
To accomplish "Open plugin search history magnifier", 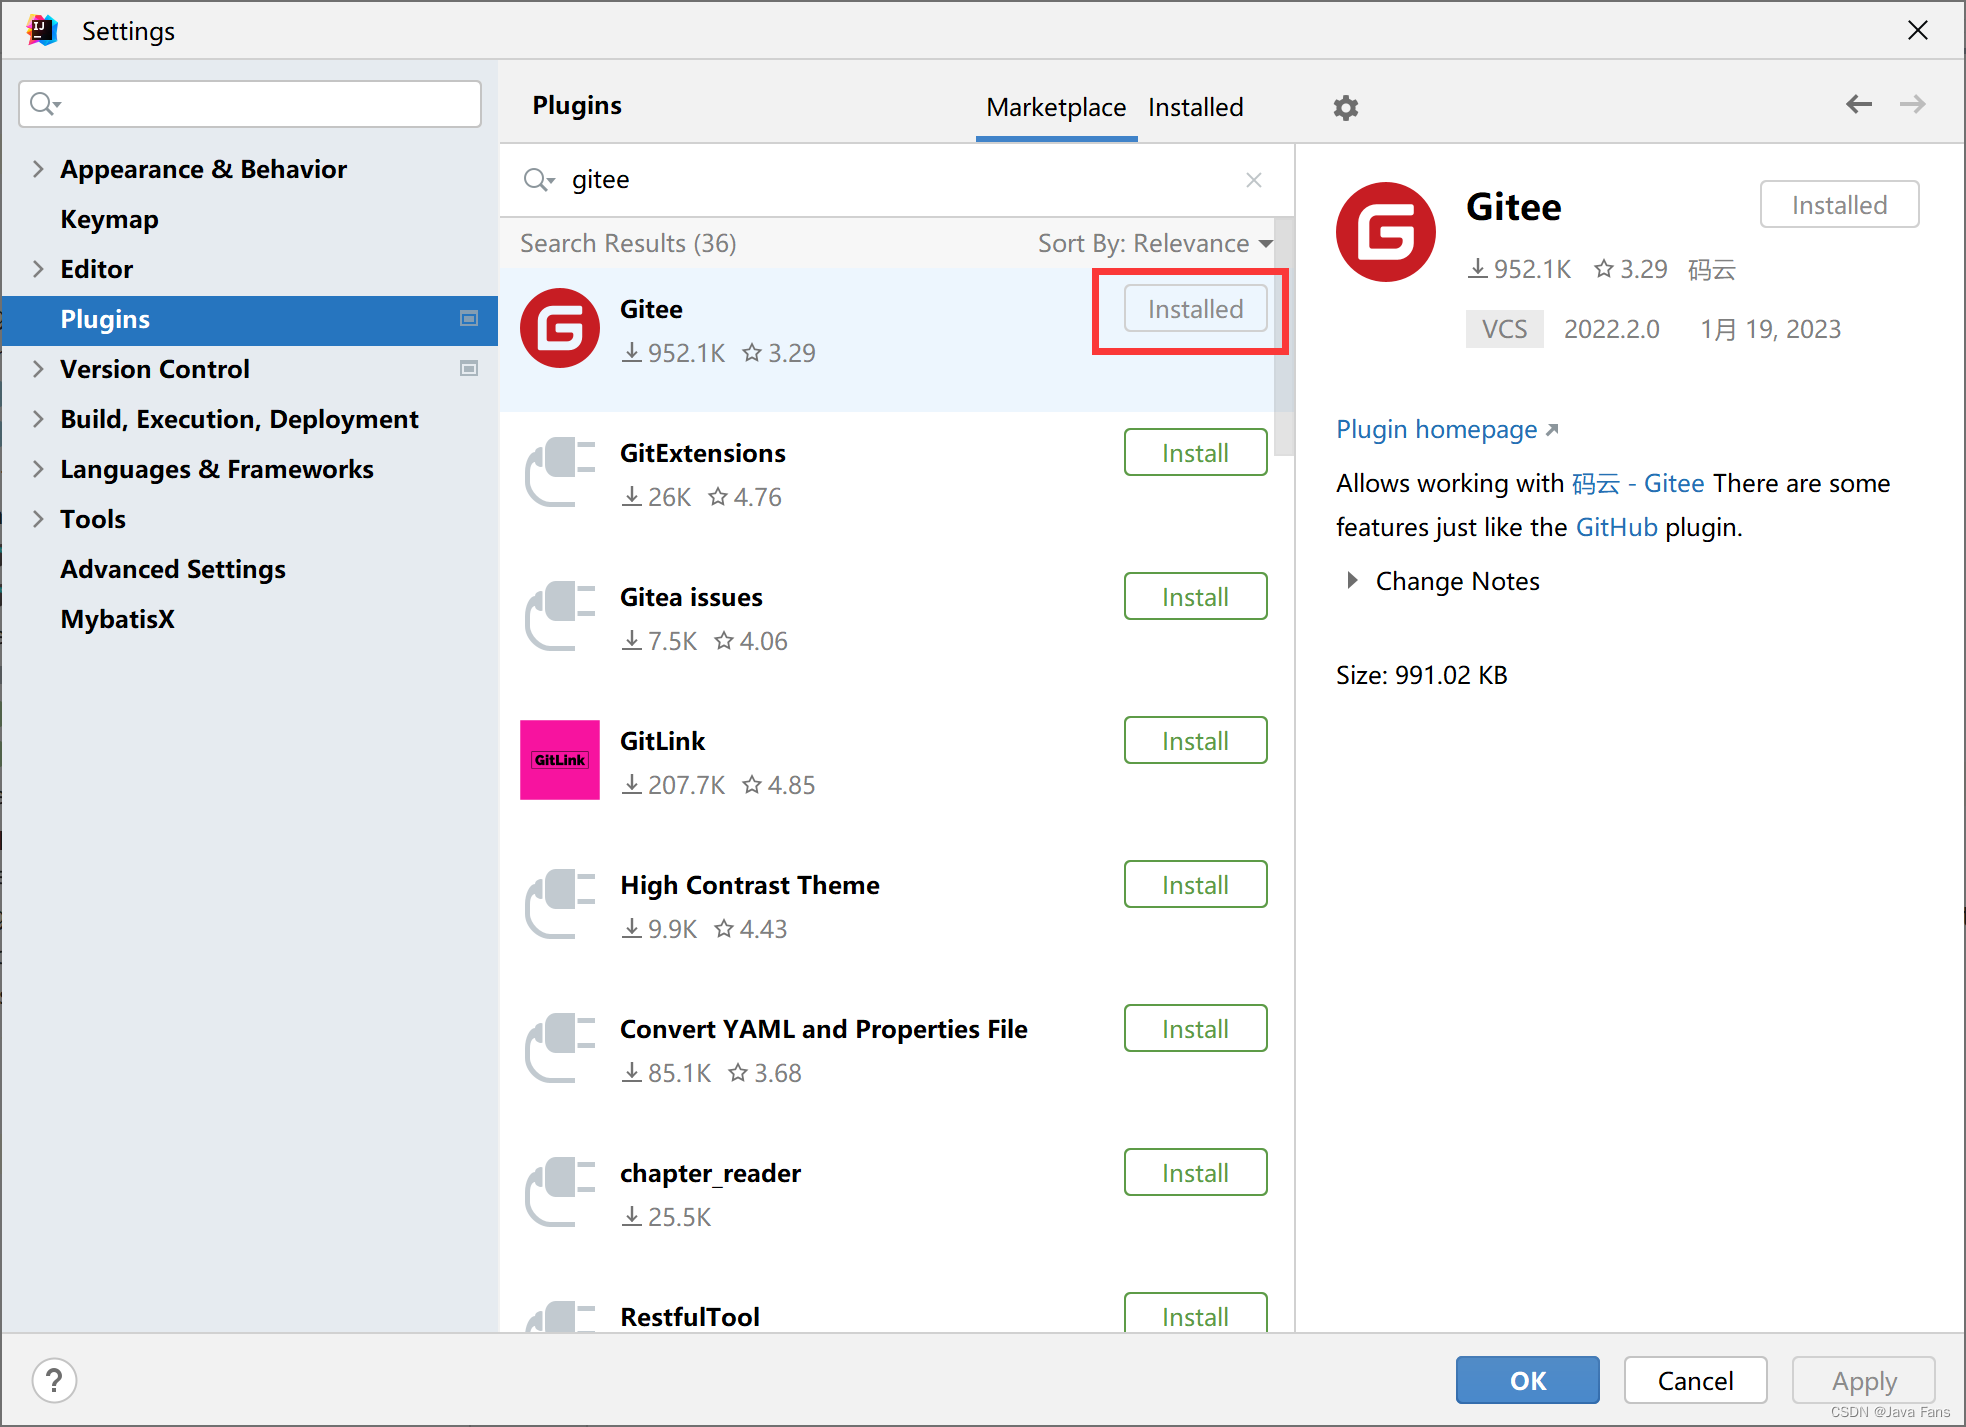I will (x=539, y=180).
